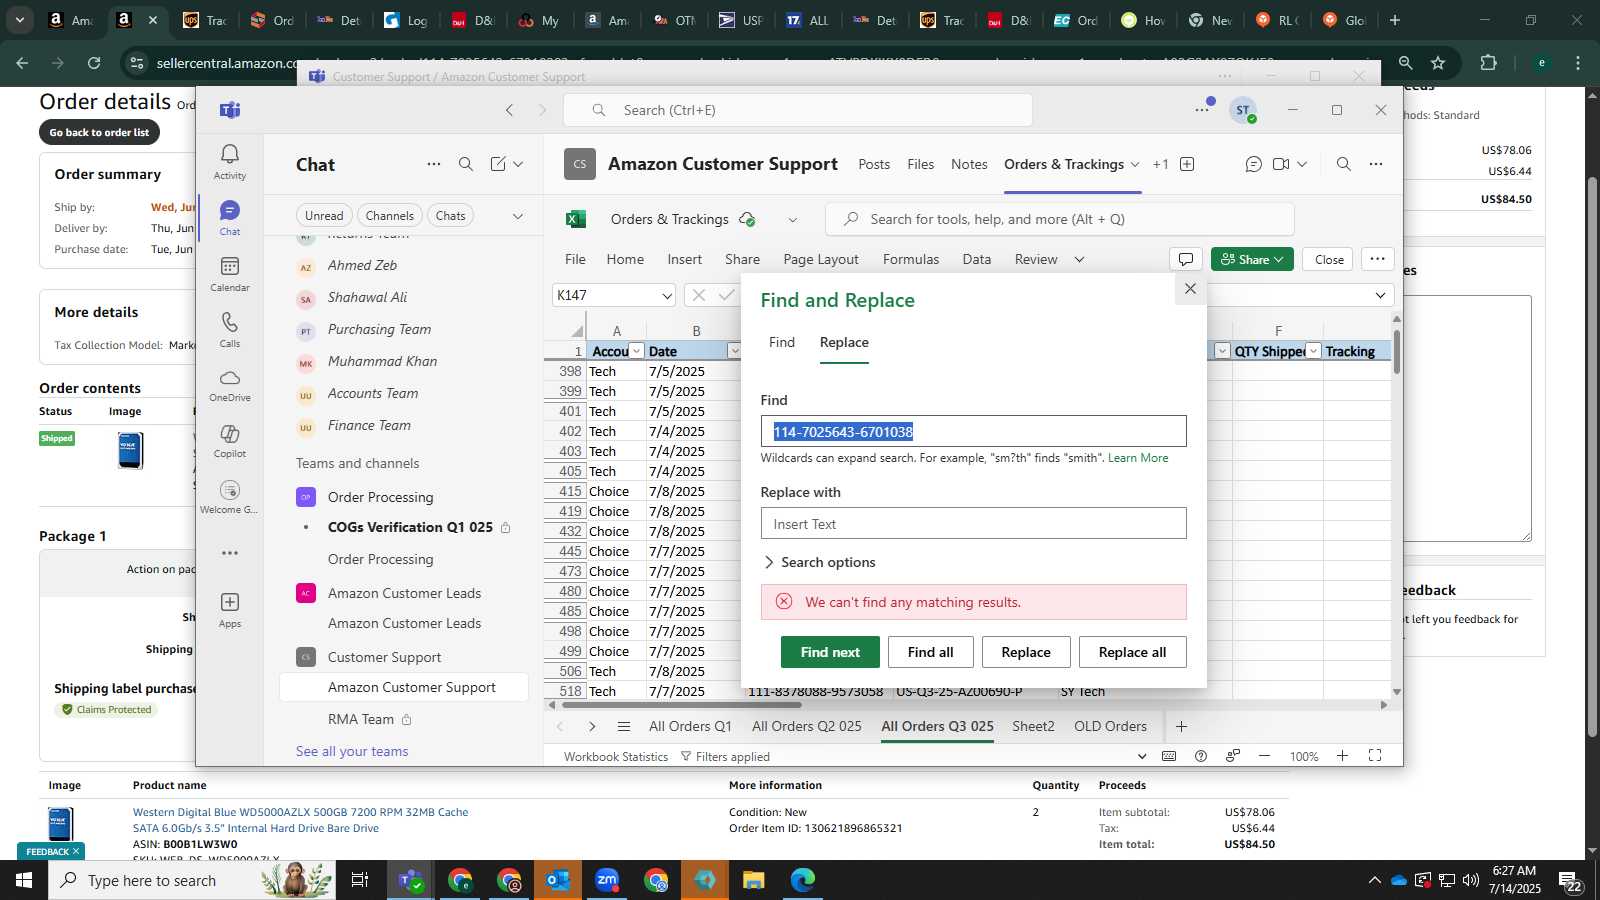This screenshot has width=1600, height=900.
Task: Add a new worksheet
Action: point(1181,726)
